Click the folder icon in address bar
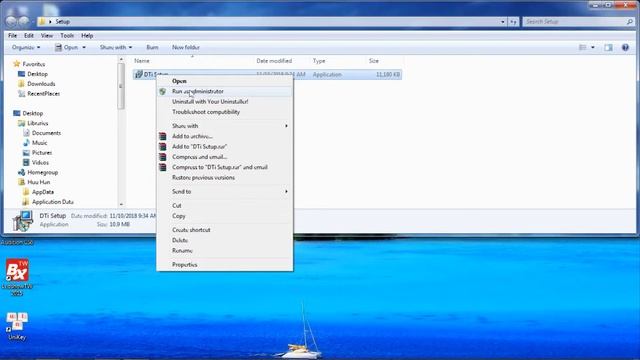The image size is (640, 360). [42, 22]
